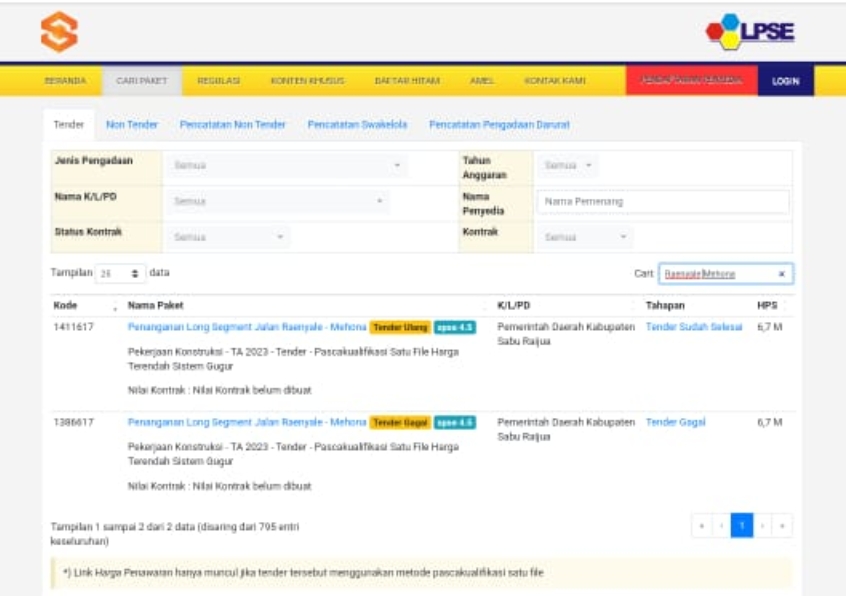Open the Status Kontrak dropdown
This screenshot has width=846, height=596.
click(x=228, y=237)
